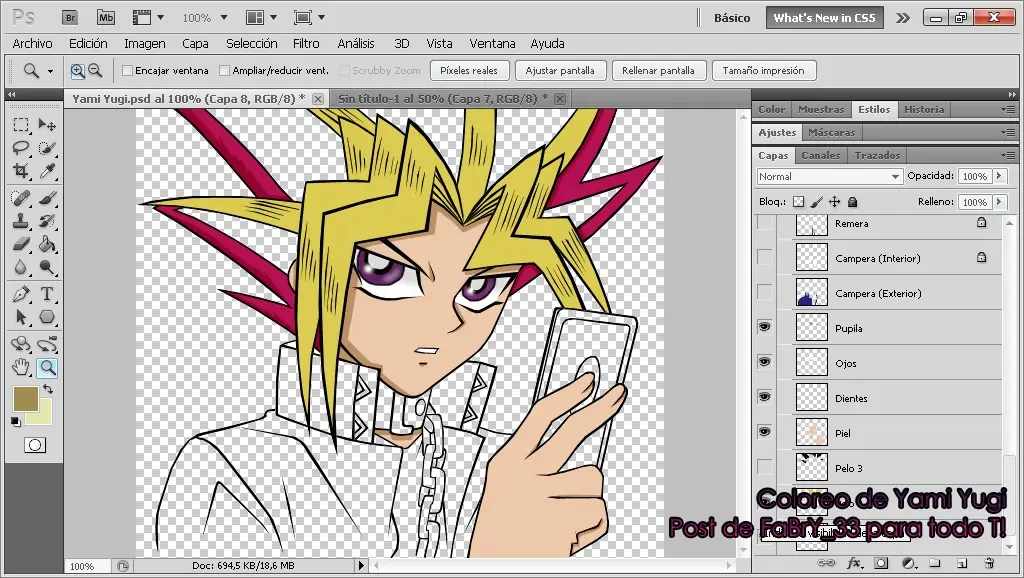1024x578 pixels.
Task: Choose the Paint Bucket tool
Action: click(47, 244)
